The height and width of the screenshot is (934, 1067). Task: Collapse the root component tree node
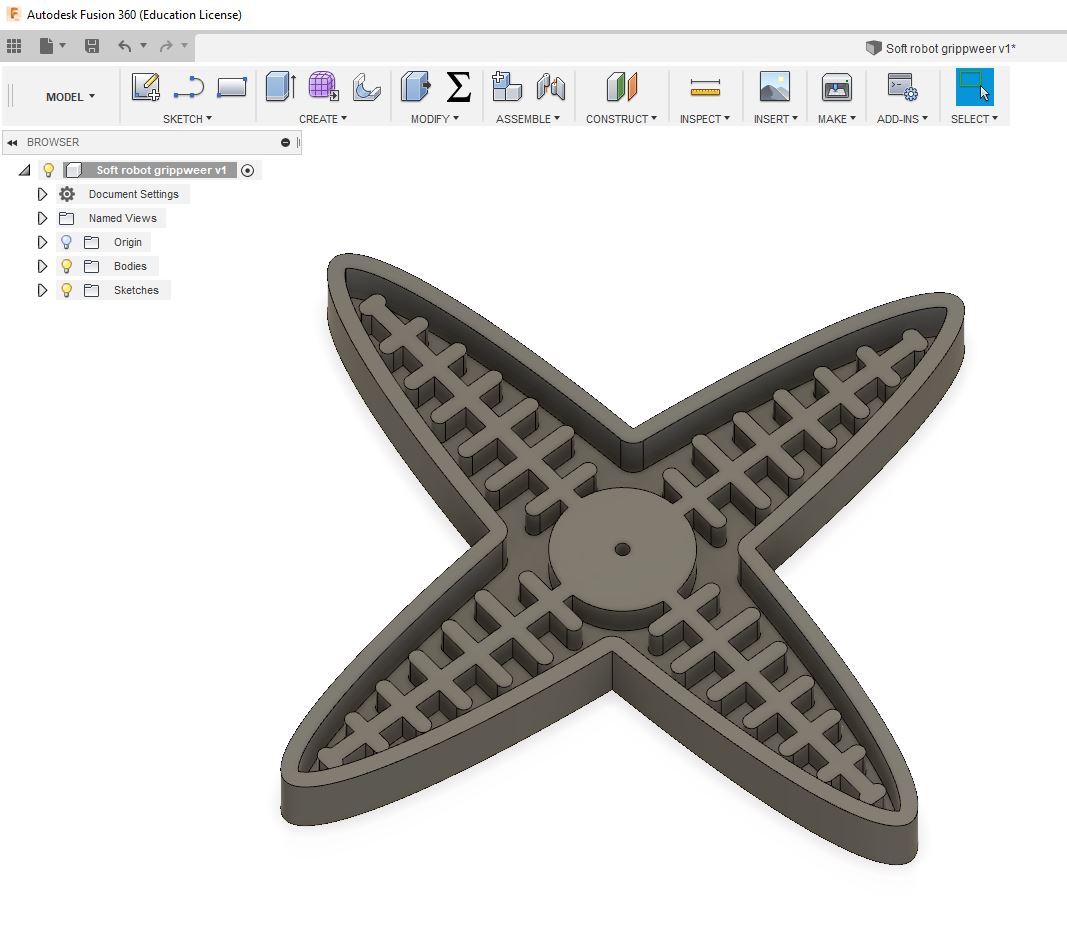pyautogui.click(x=24, y=170)
